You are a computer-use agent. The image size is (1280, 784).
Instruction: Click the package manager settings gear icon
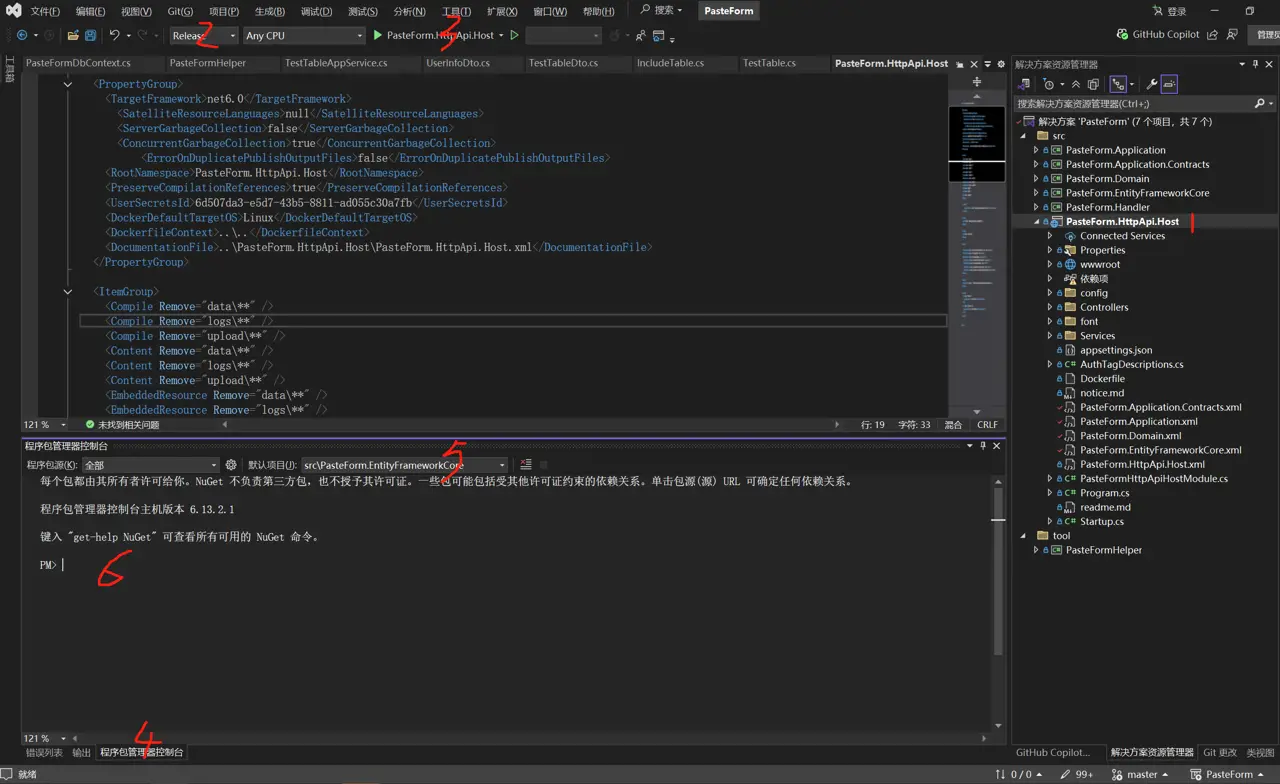[x=231, y=465]
